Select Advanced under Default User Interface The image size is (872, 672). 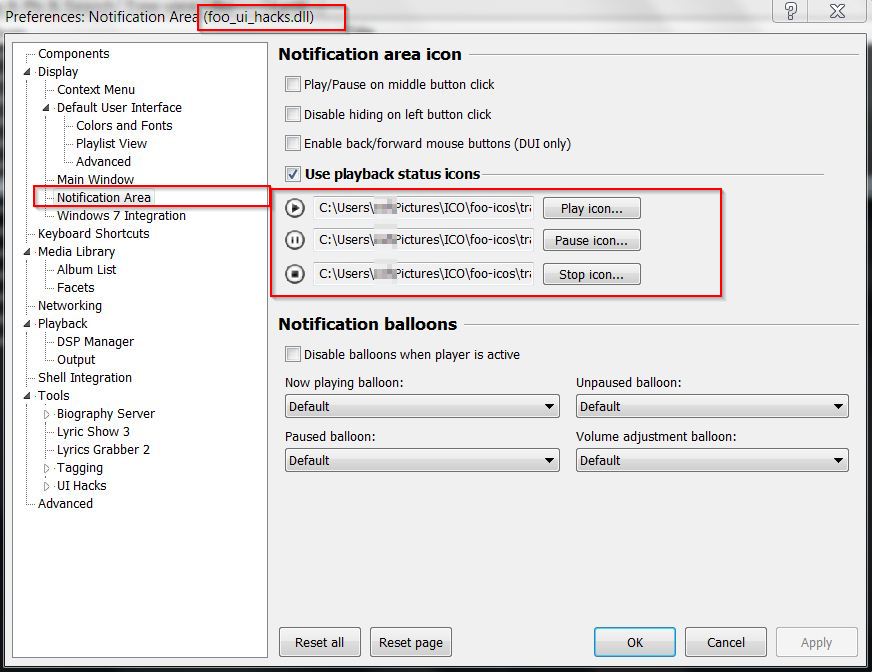point(103,161)
